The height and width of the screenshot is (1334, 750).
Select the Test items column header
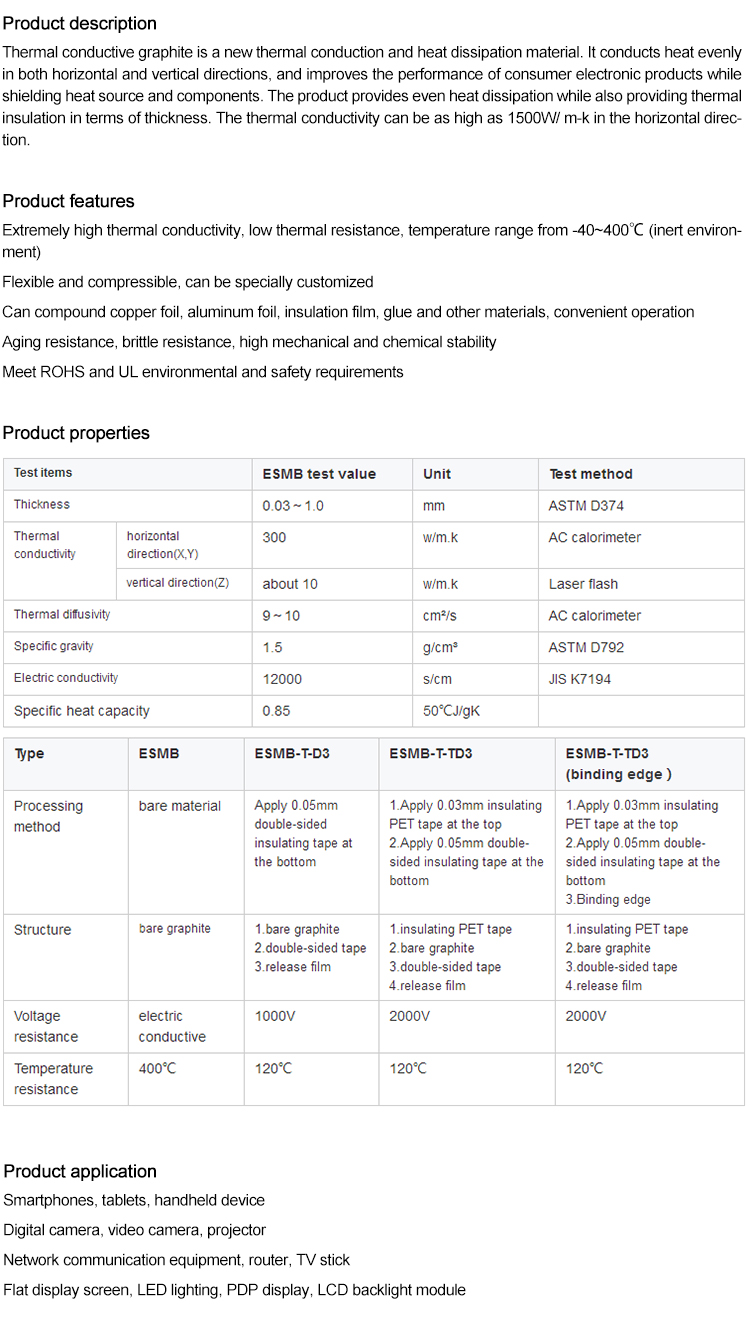pos(43,473)
